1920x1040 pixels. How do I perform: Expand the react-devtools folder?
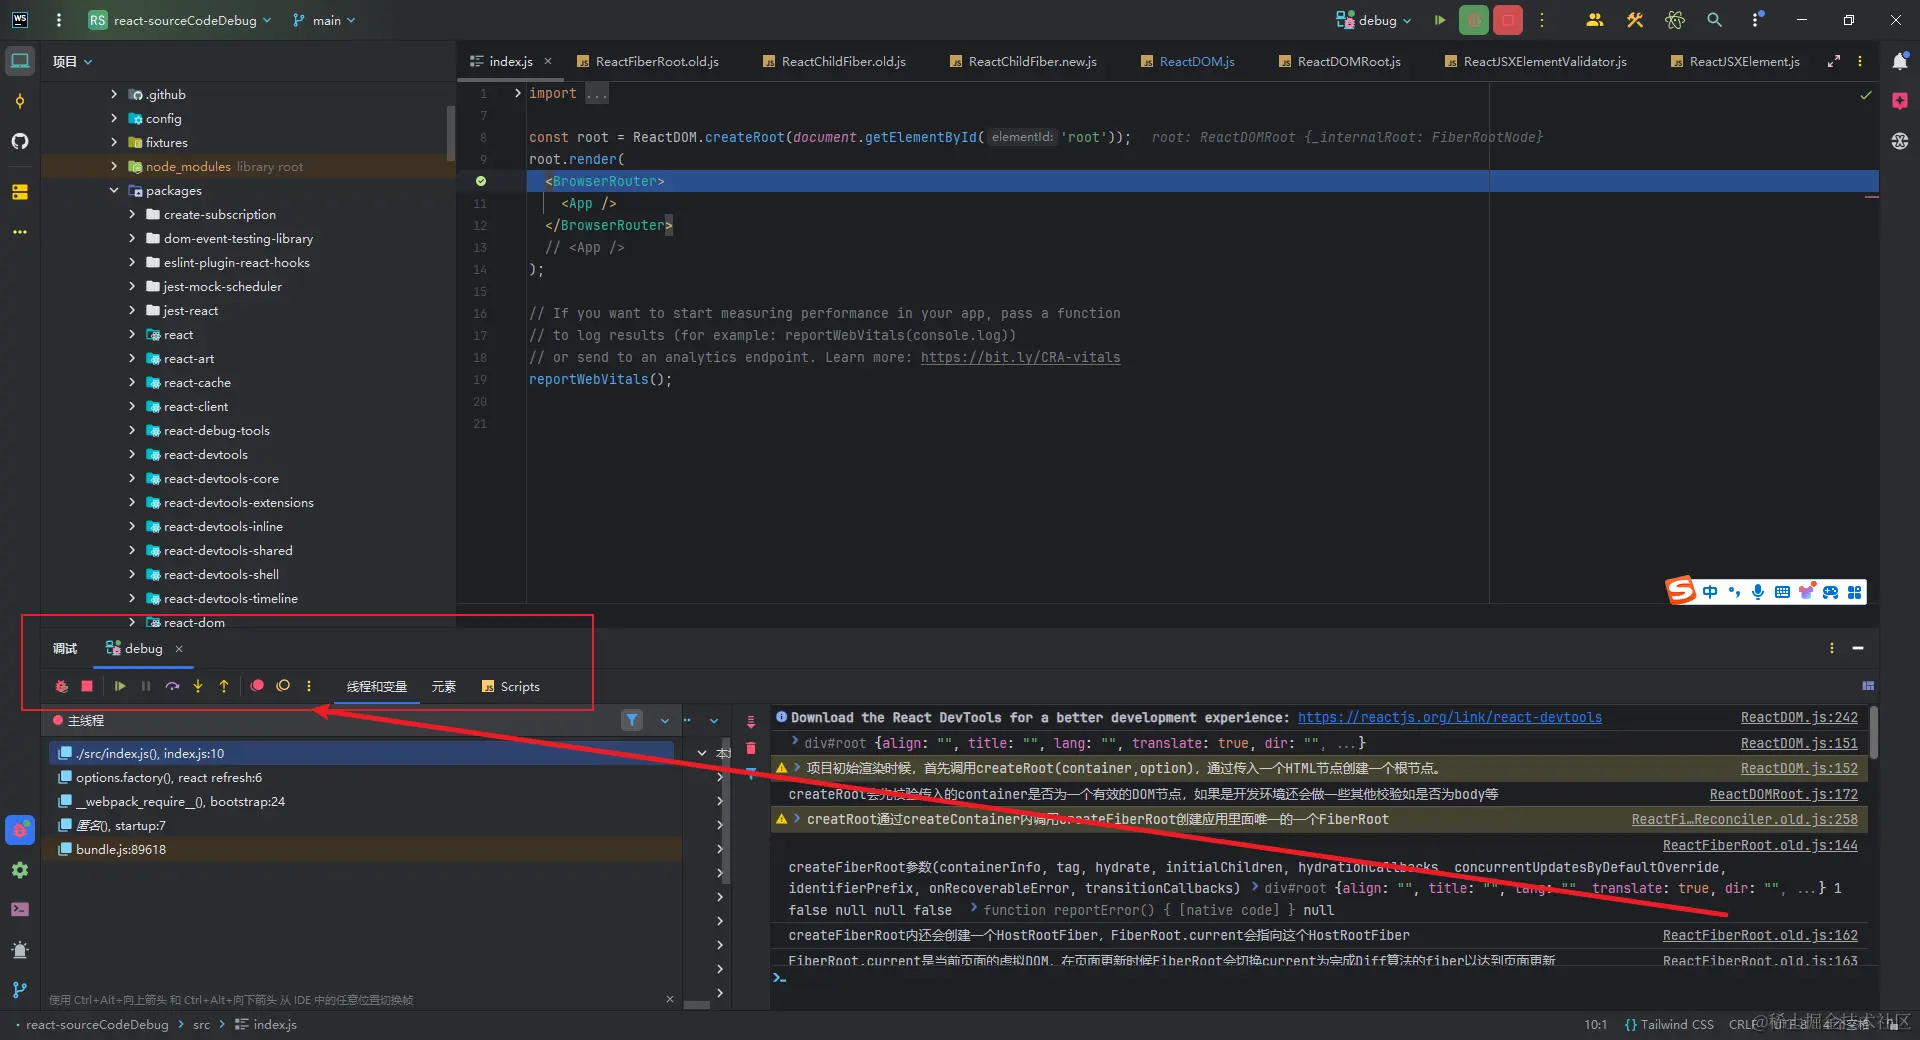132,454
